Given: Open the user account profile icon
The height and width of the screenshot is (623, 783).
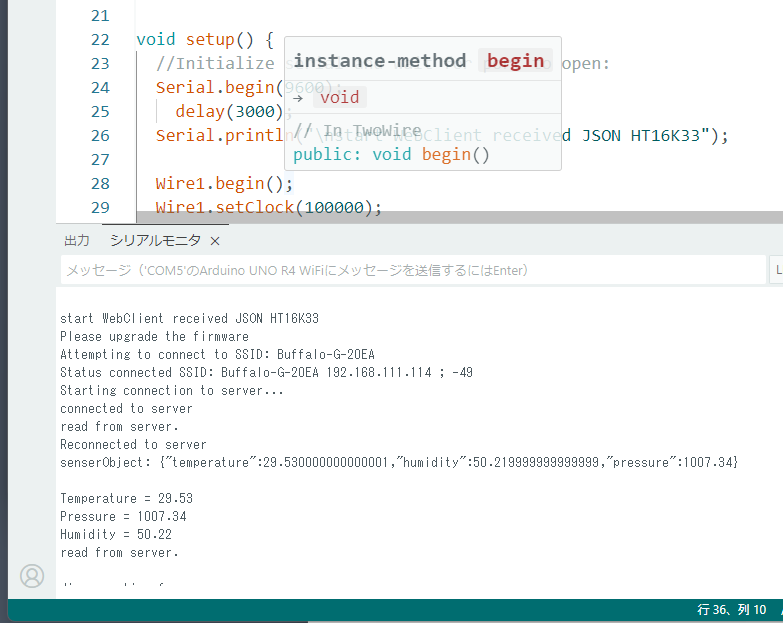Looking at the screenshot, I should click(x=32, y=576).
